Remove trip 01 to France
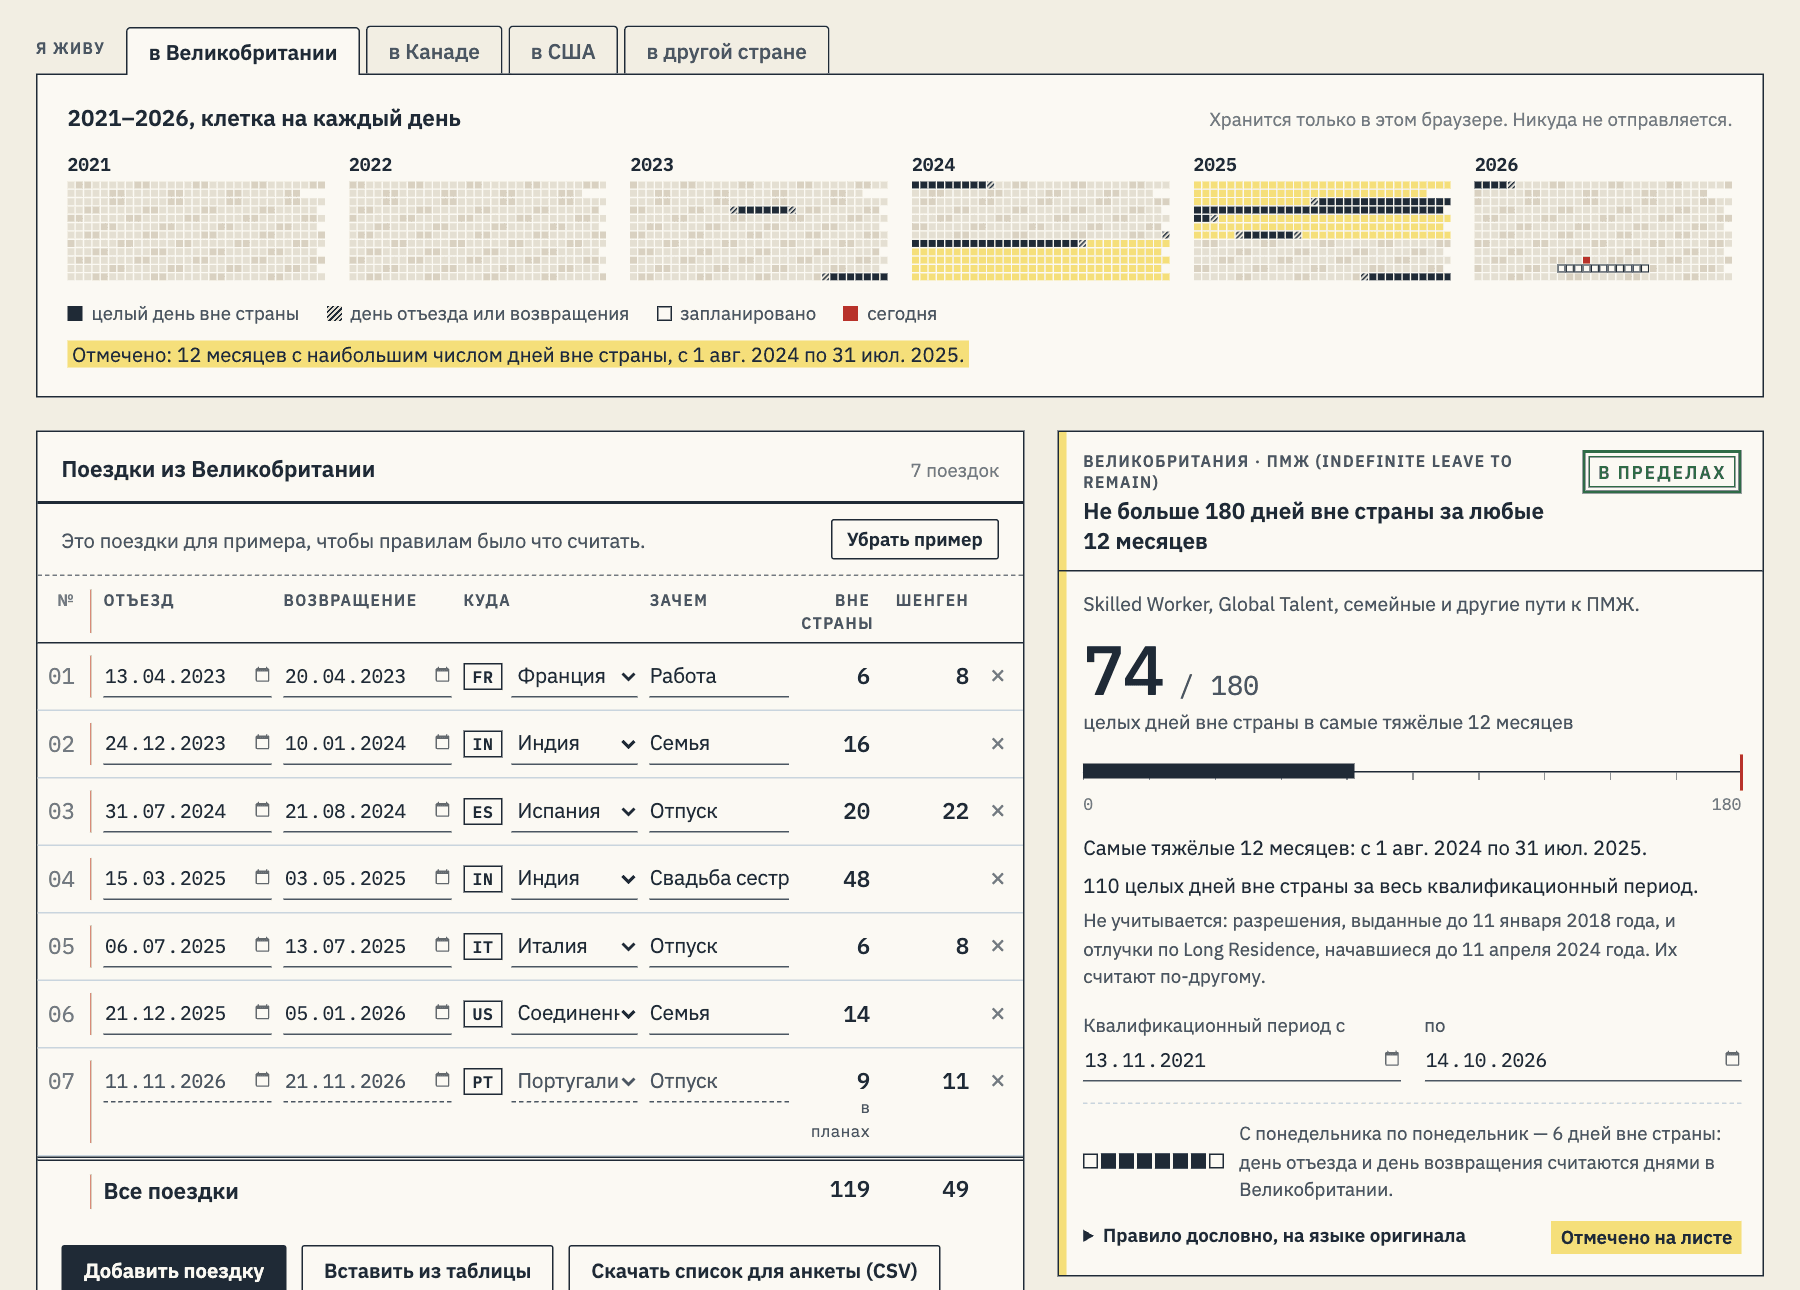Screen dimensions: 1800x1290 [x=997, y=676]
